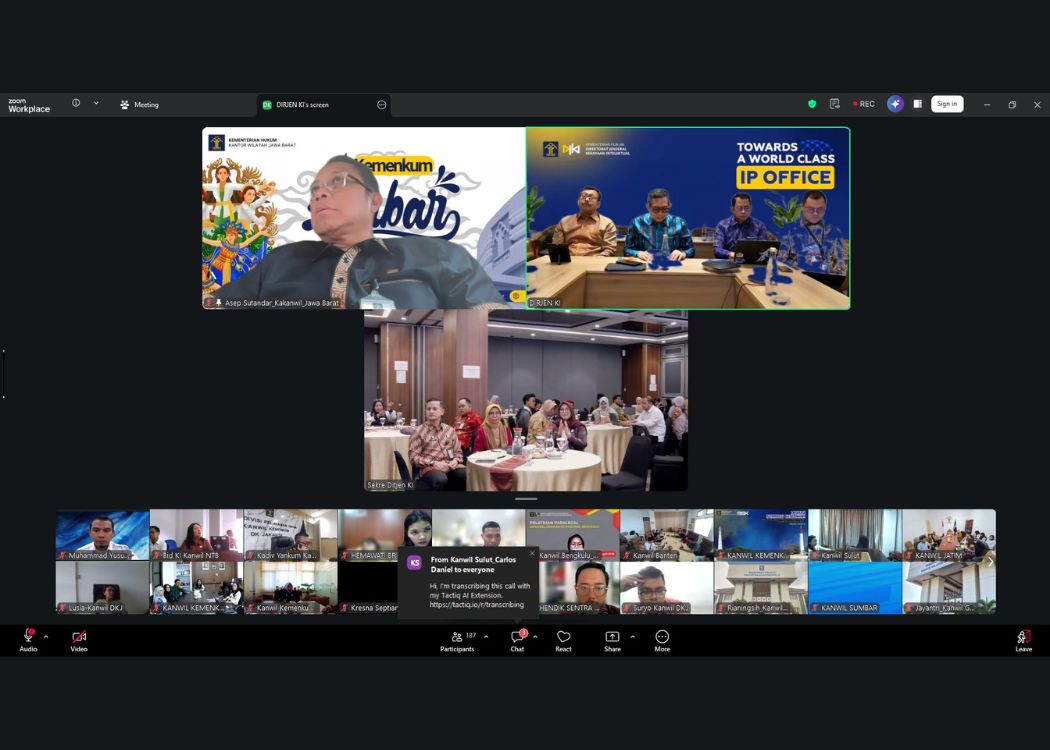The image size is (1050, 750).
Task: Click the green encryption shield icon
Action: [x=812, y=104]
